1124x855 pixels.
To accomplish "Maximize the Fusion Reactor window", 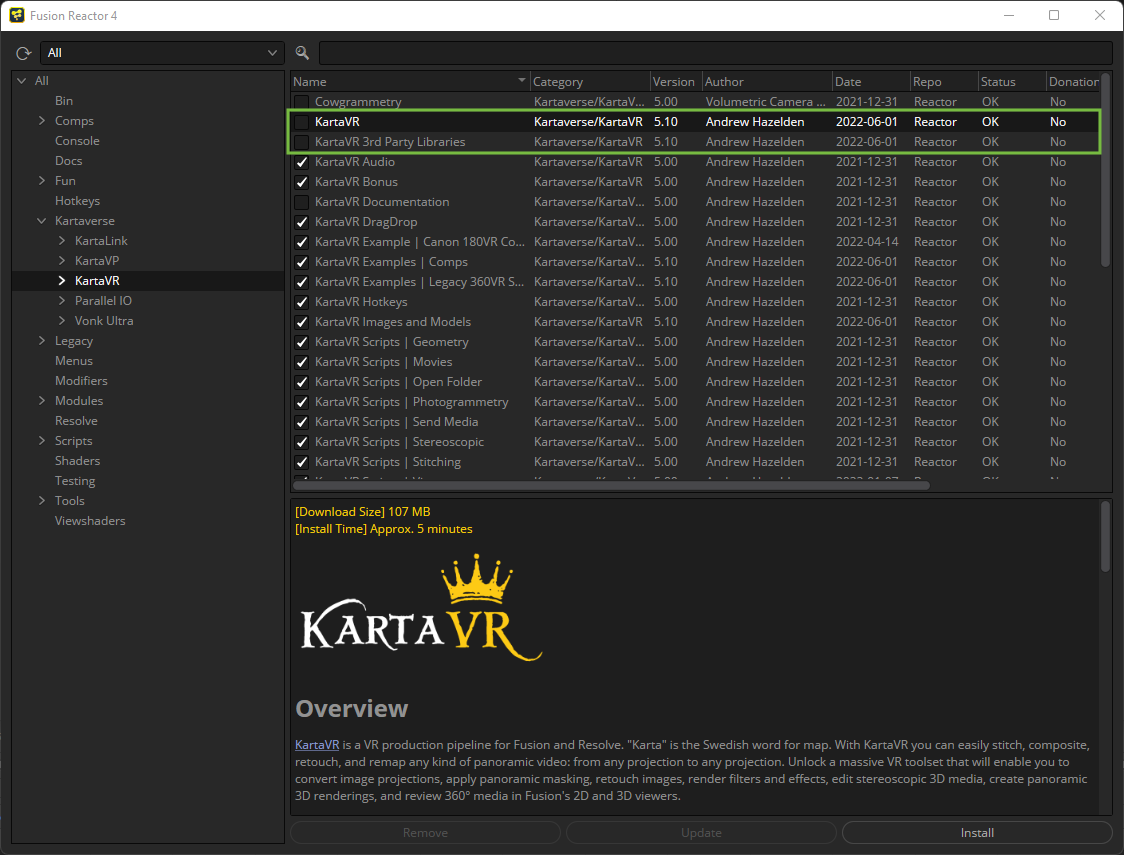I will (1054, 15).
